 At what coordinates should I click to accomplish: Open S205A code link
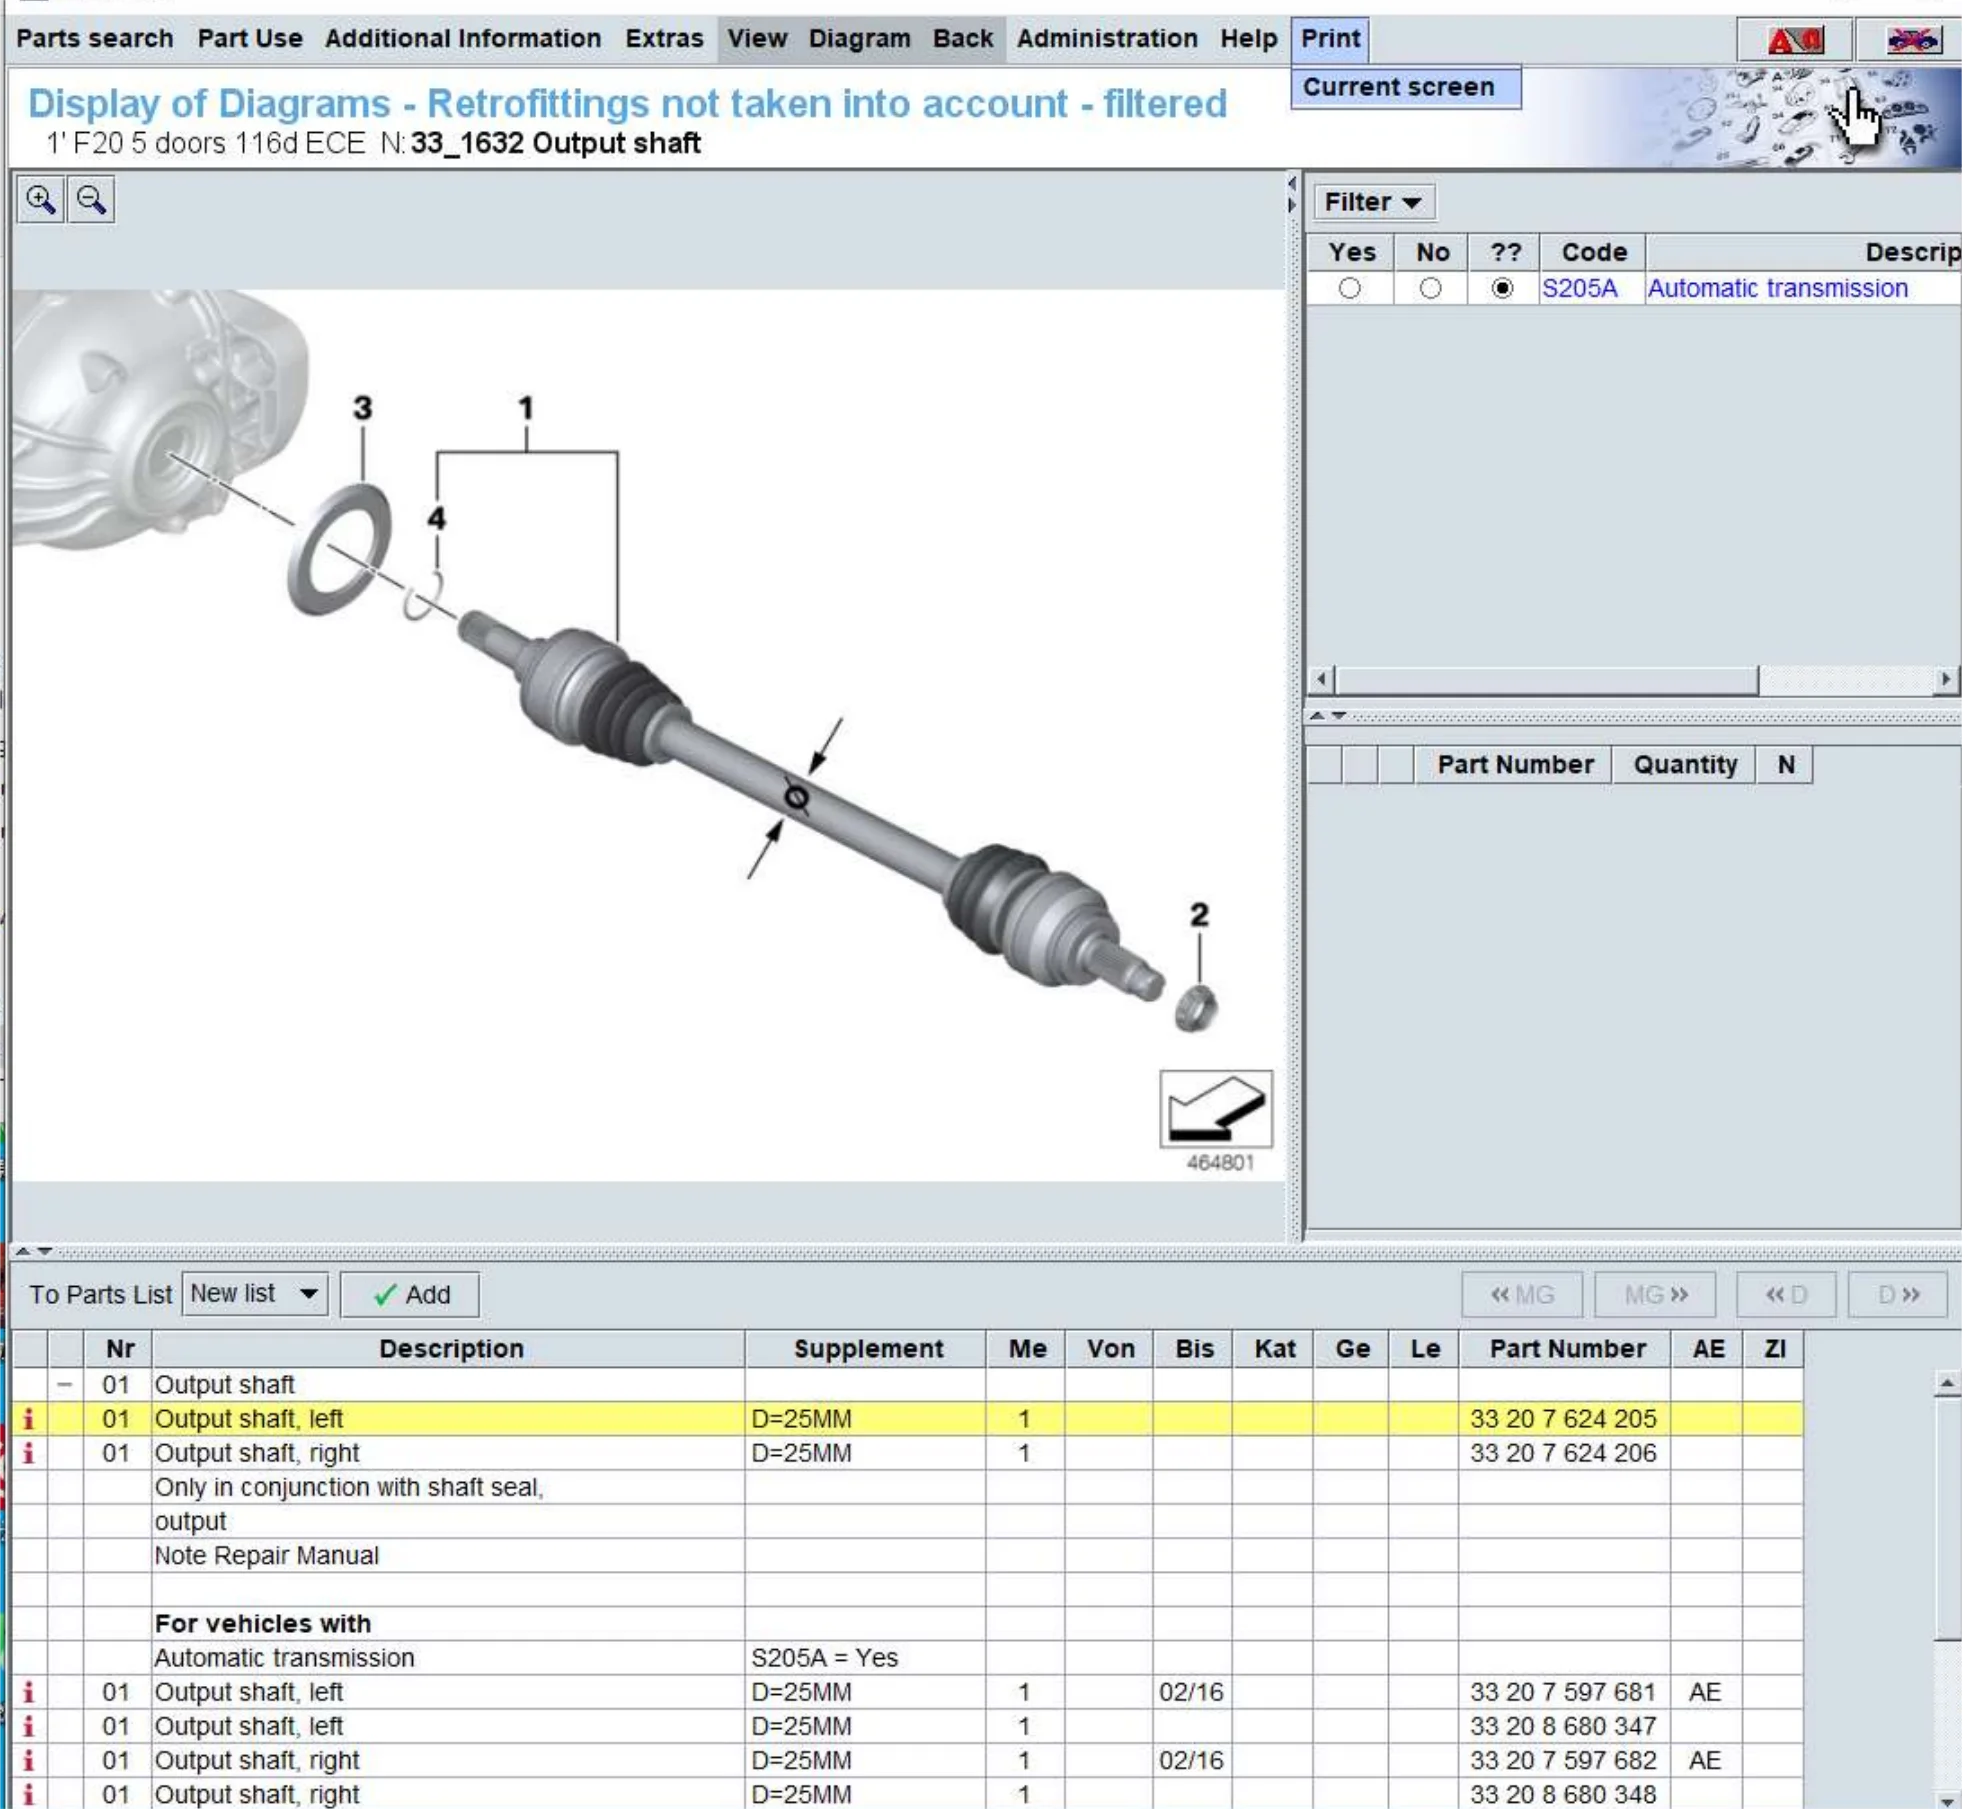tap(1579, 289)
